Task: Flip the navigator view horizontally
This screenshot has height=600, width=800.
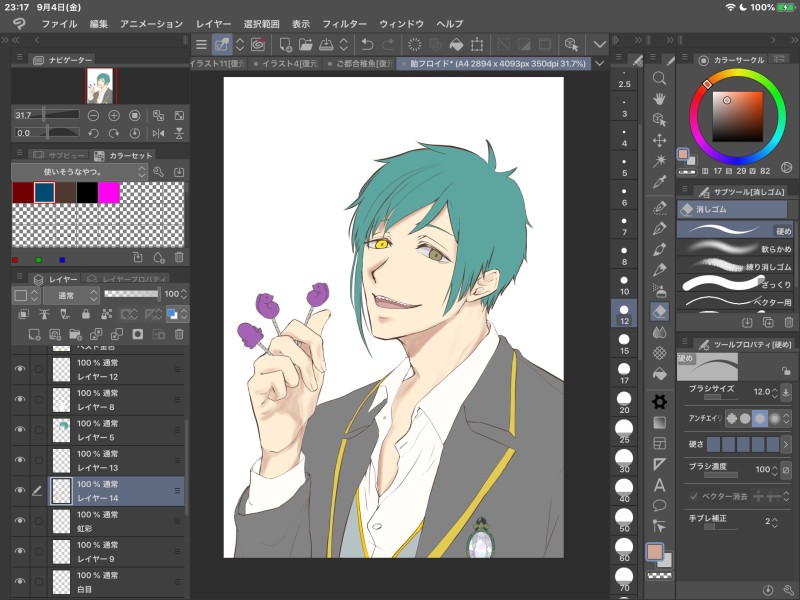Action: [159, 132]
